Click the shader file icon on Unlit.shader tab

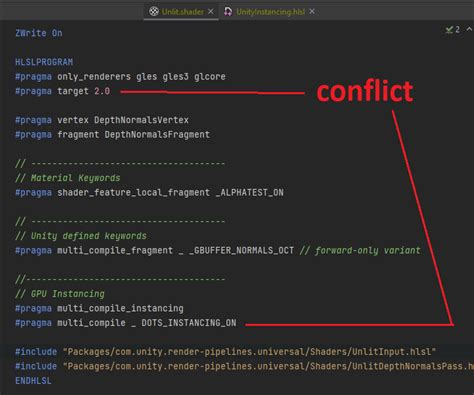[154, 12]
